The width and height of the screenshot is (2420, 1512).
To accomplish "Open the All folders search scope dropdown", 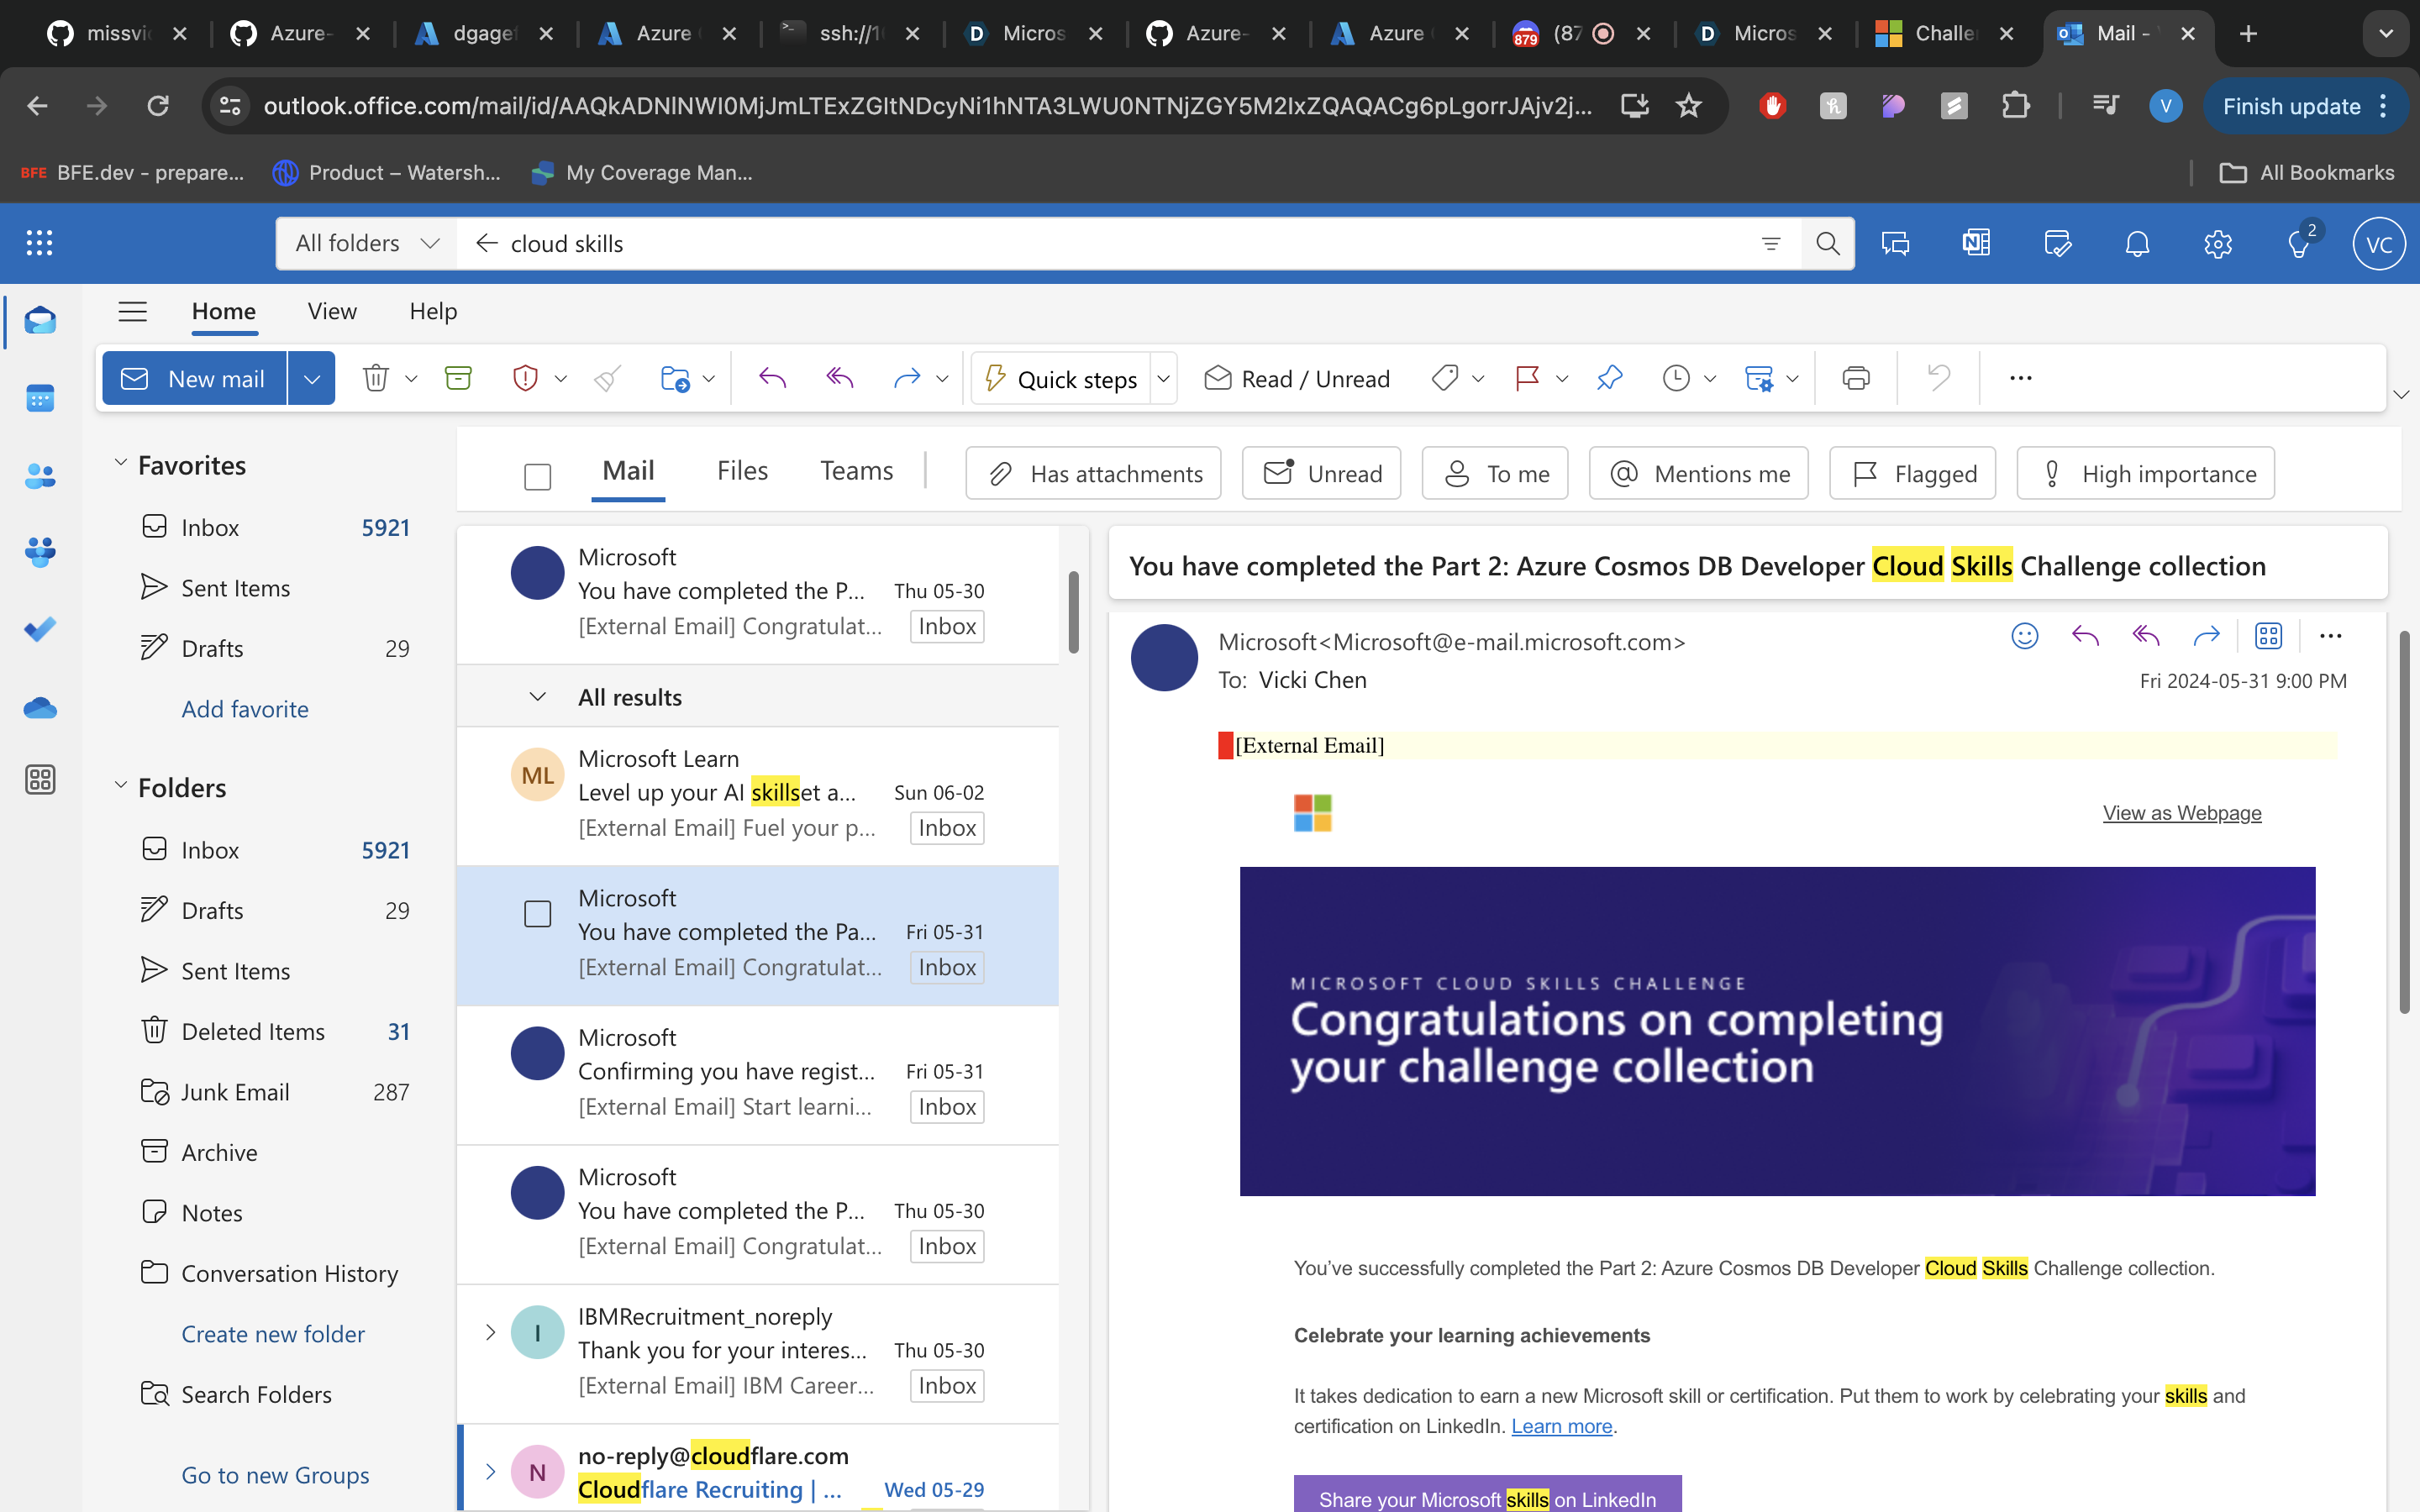I will pyautogui.click(x=367, y=243).
